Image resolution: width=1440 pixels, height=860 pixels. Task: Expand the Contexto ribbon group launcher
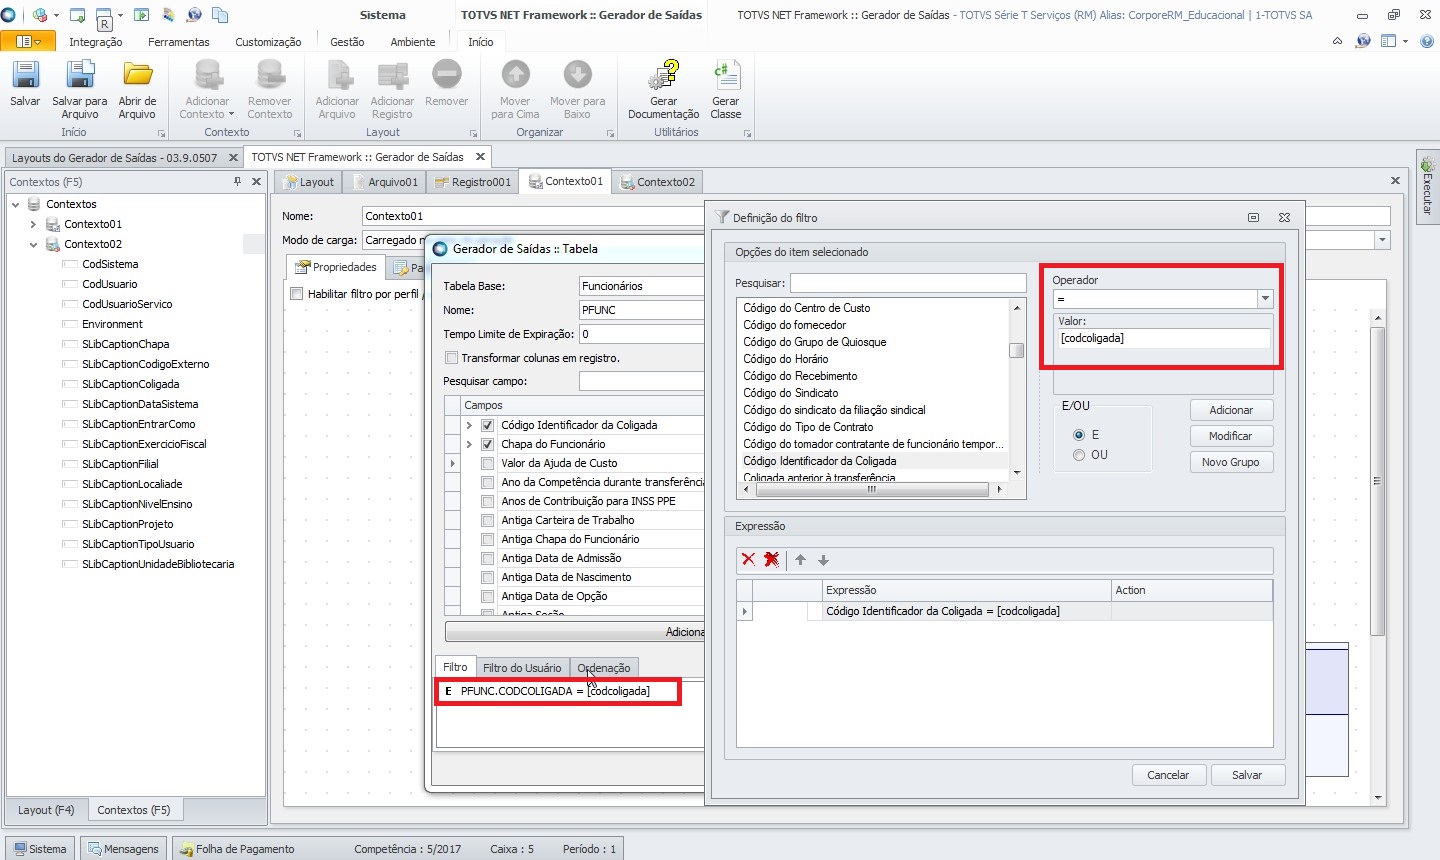point(297,133)
